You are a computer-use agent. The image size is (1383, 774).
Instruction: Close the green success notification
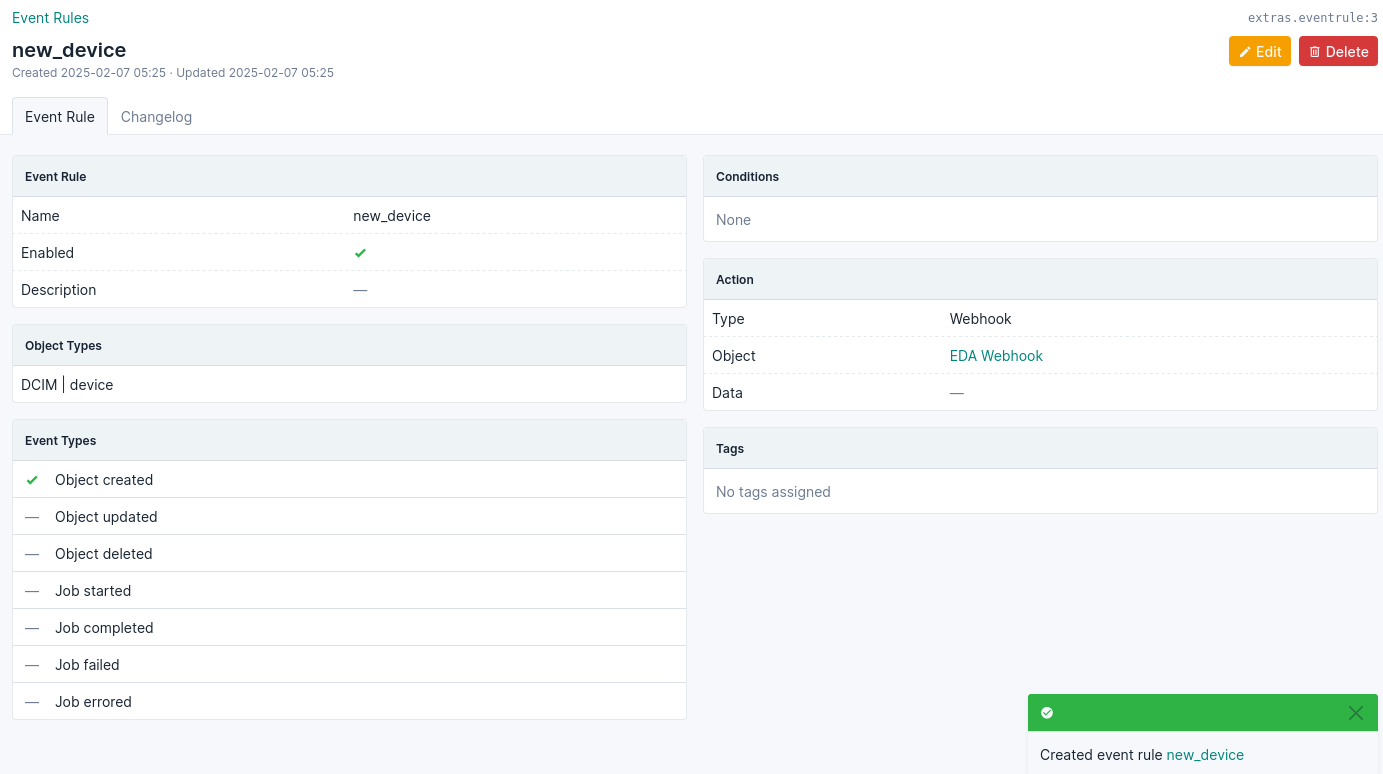pyautogui.click(x=1355, y=713)
